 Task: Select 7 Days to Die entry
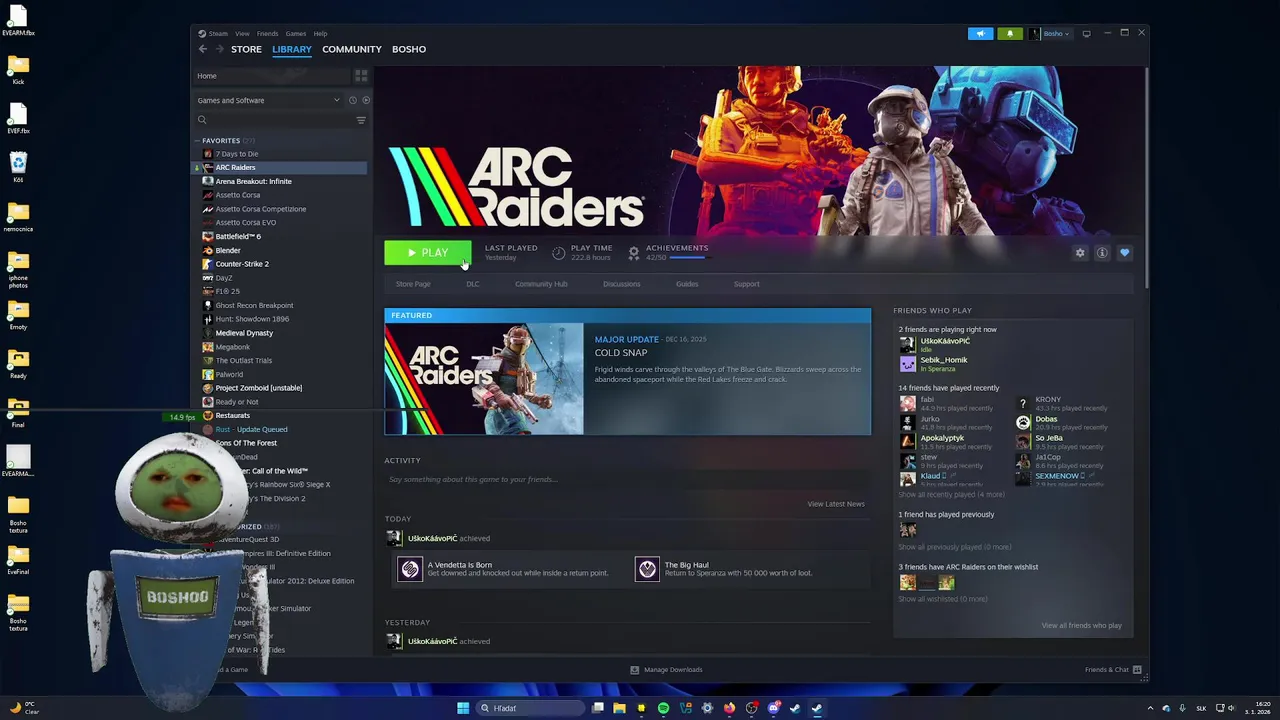coord(237,154)
